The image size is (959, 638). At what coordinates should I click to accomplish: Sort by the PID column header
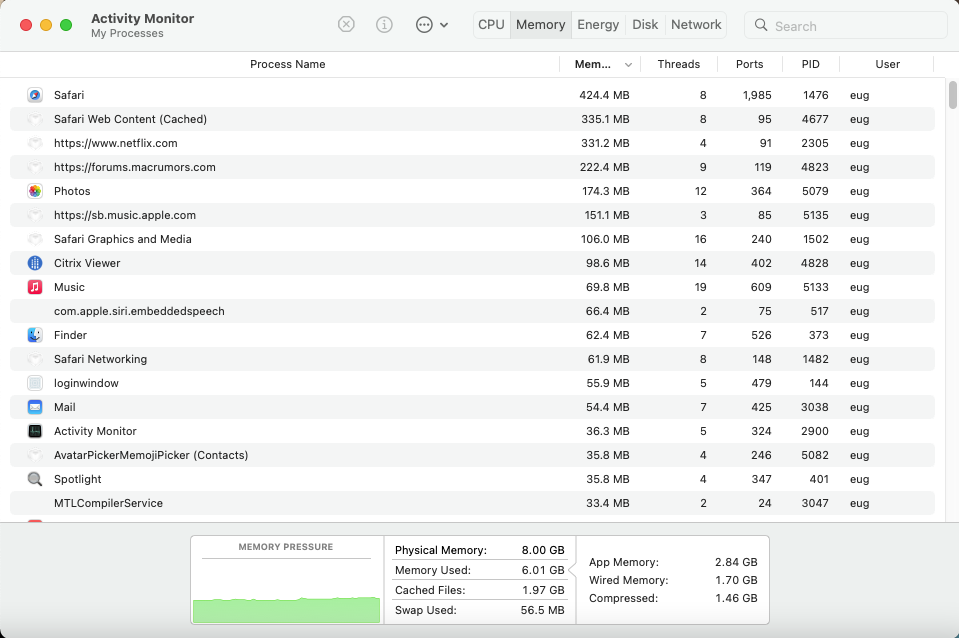point(810,64)
